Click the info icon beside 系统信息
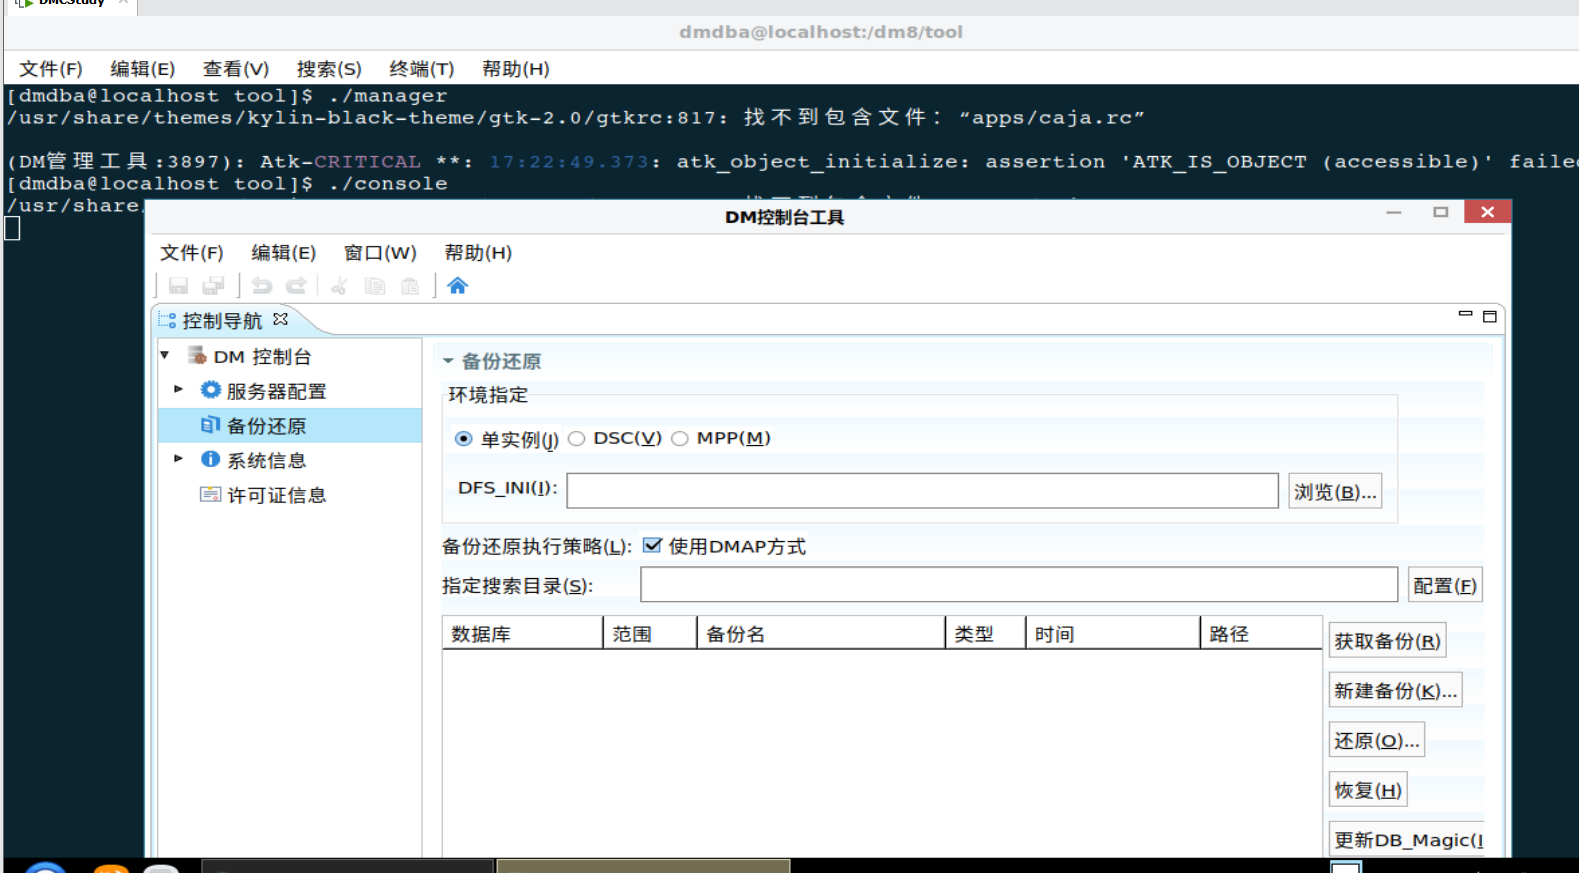The image size is (1579, 873). click(210, 459)
